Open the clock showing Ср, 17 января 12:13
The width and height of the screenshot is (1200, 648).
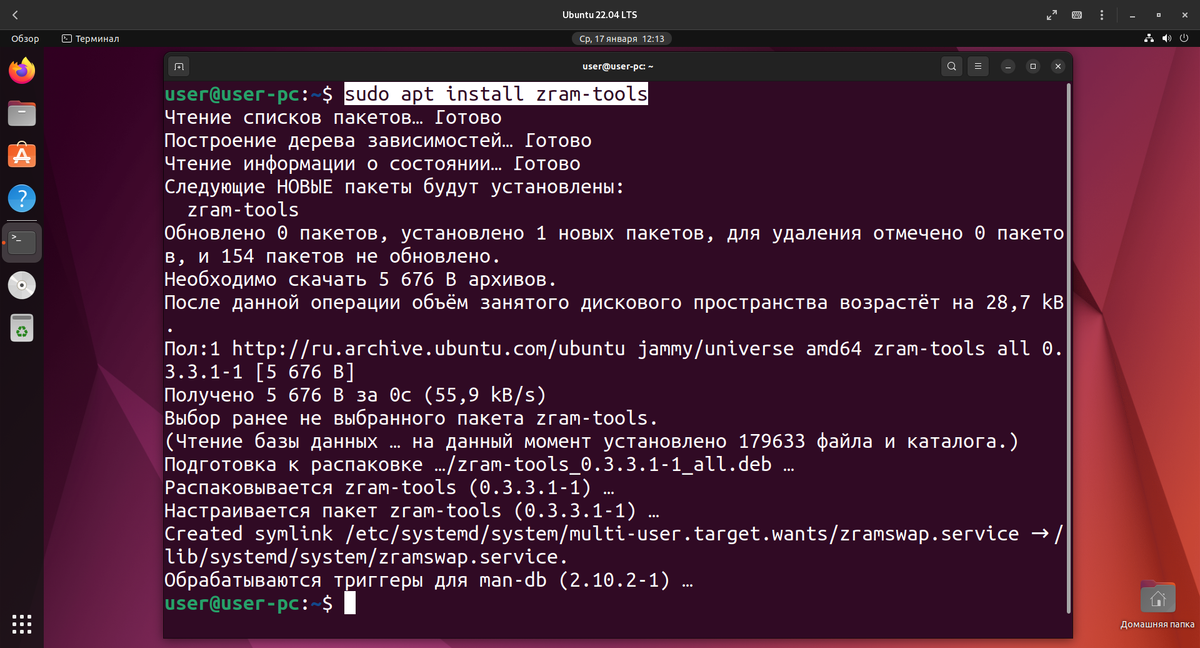tap(621, 38)
